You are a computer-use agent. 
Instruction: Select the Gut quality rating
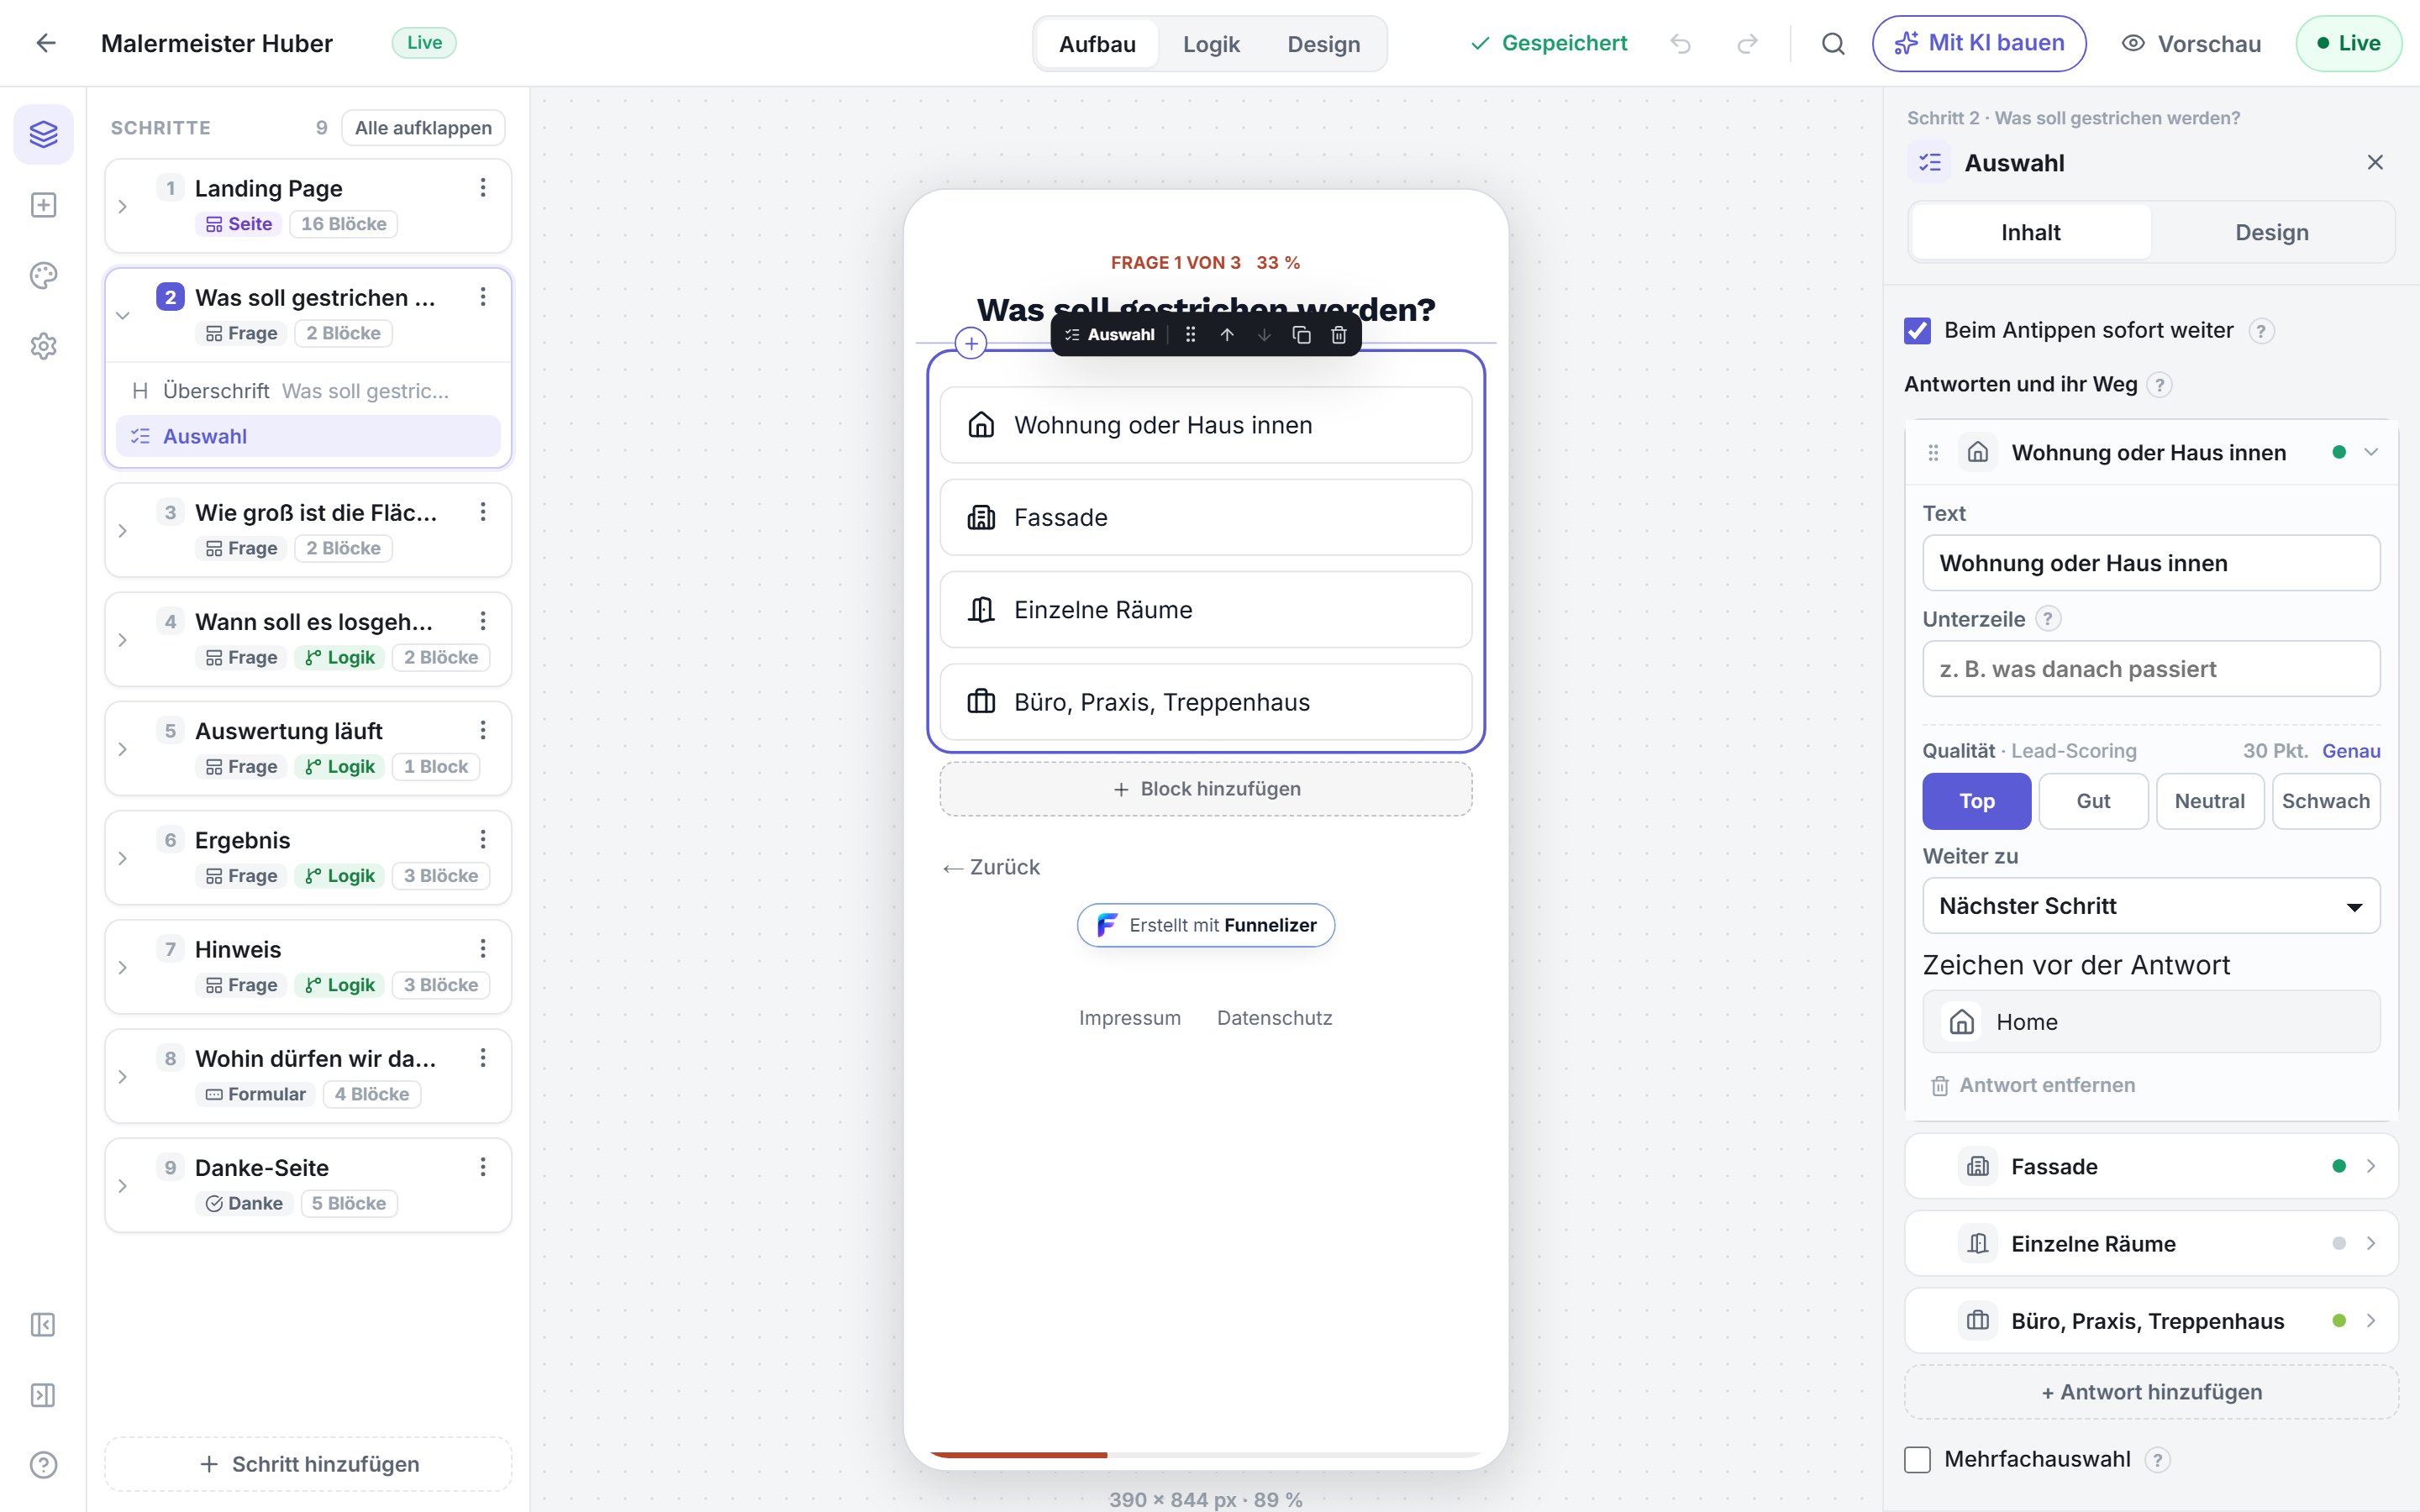[2093, 801]
